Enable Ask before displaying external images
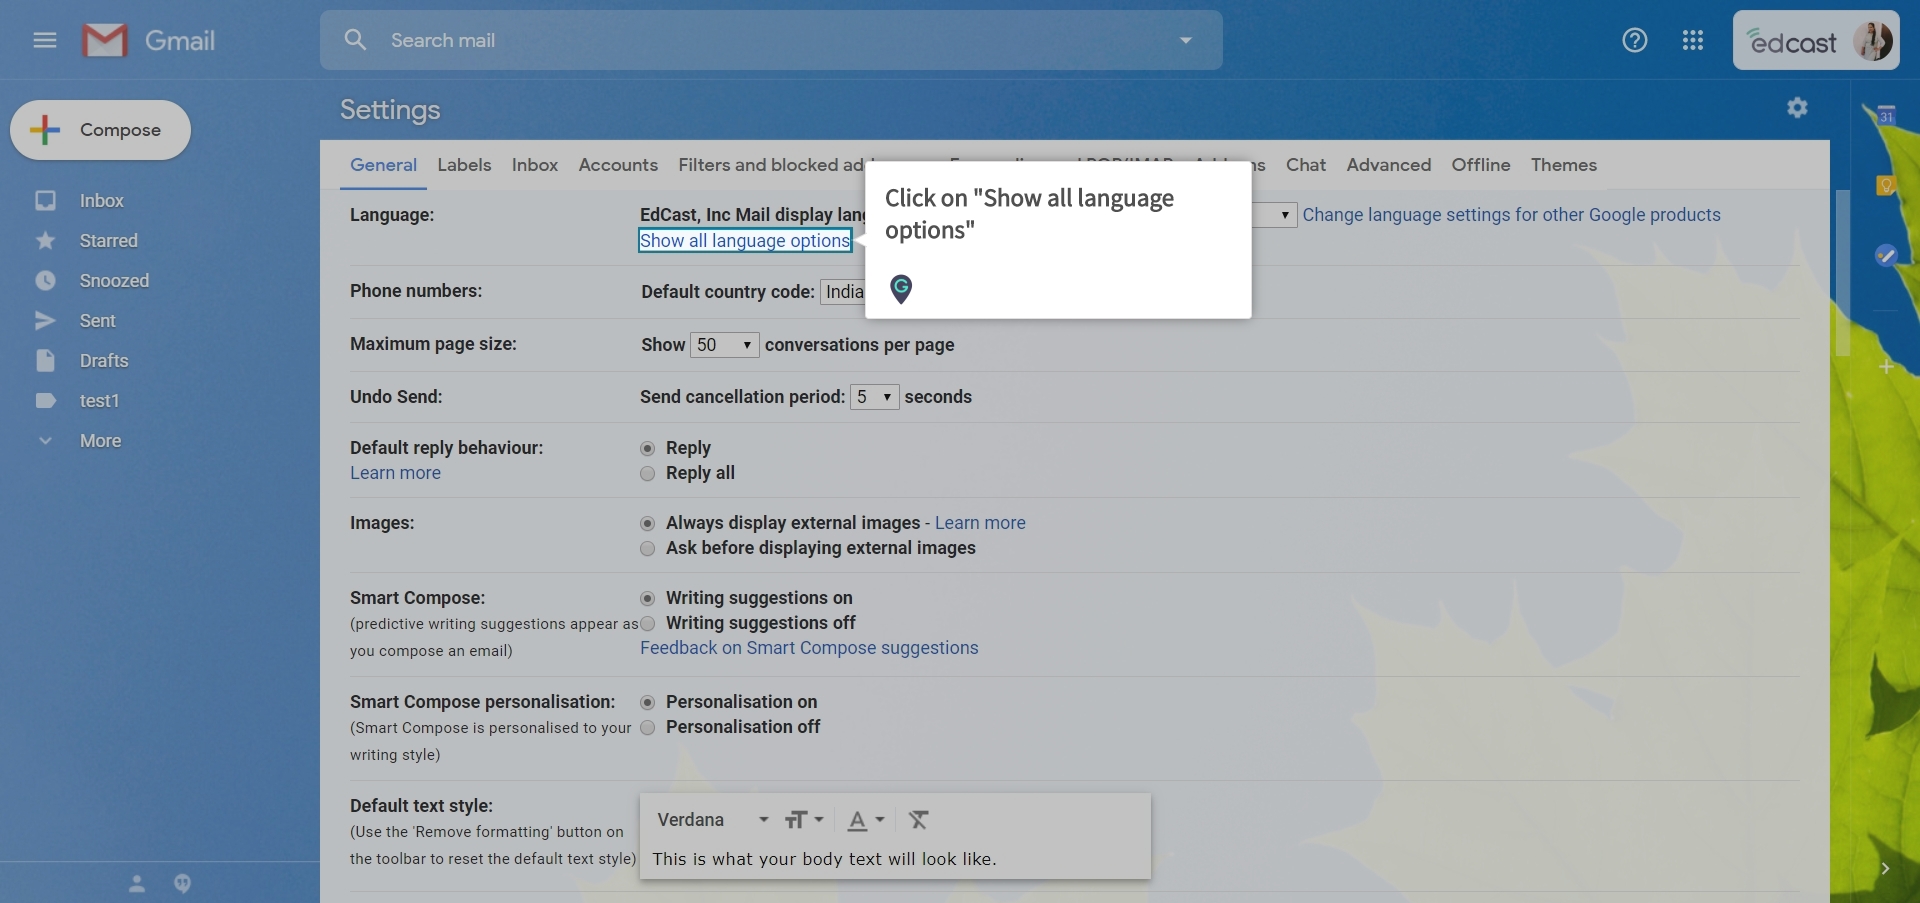The image size is (1920, 903). pos(647,548)
